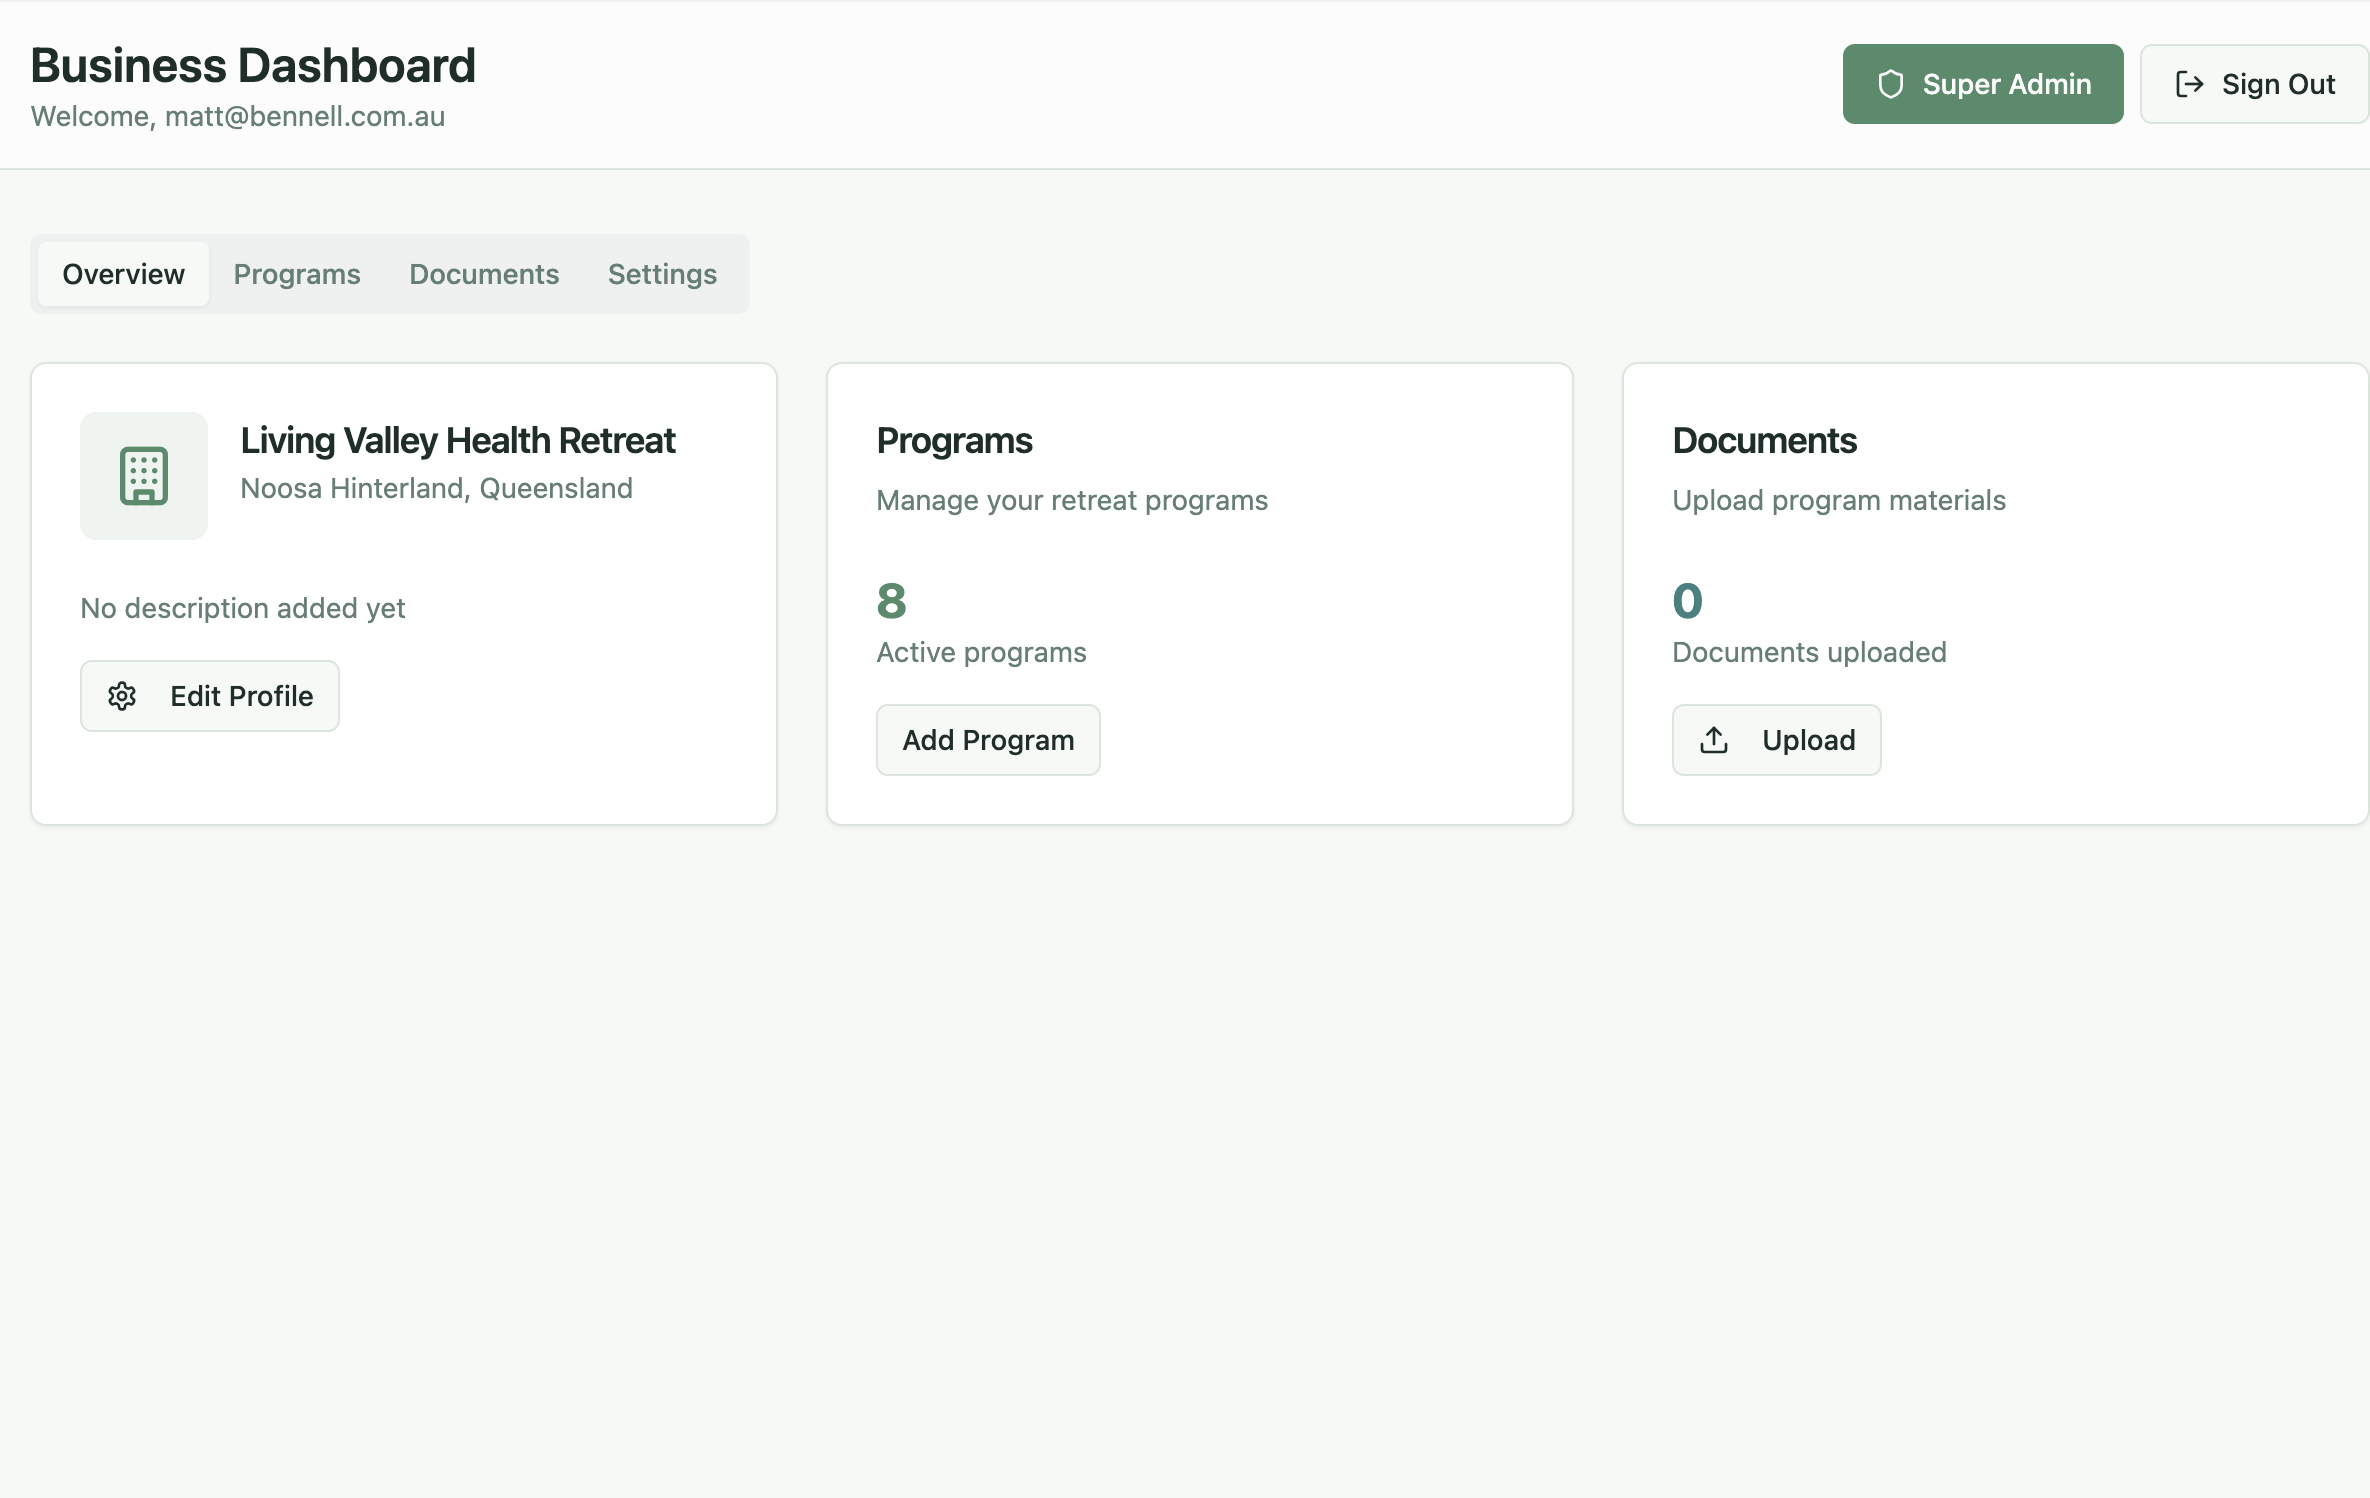The height and width of the screenshot is (1498, 2370).
Task: Go to the Settings tab
Action: [662, 274]
